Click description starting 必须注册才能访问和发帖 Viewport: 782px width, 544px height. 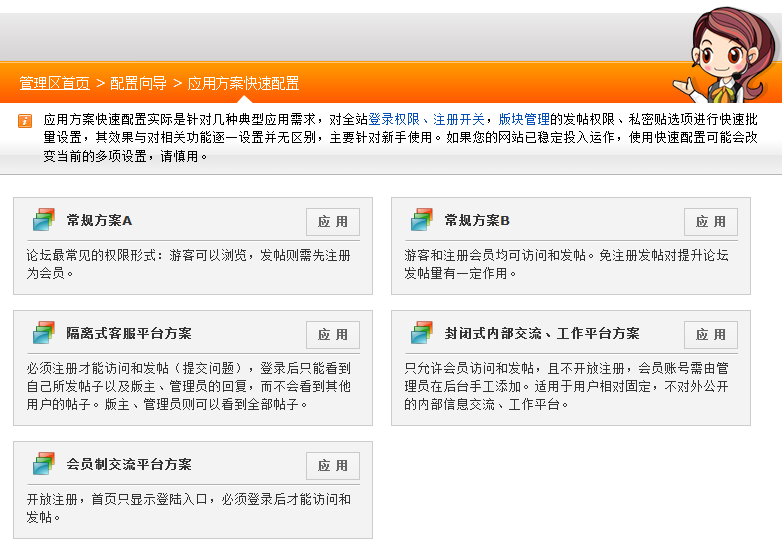coord(189,386)
